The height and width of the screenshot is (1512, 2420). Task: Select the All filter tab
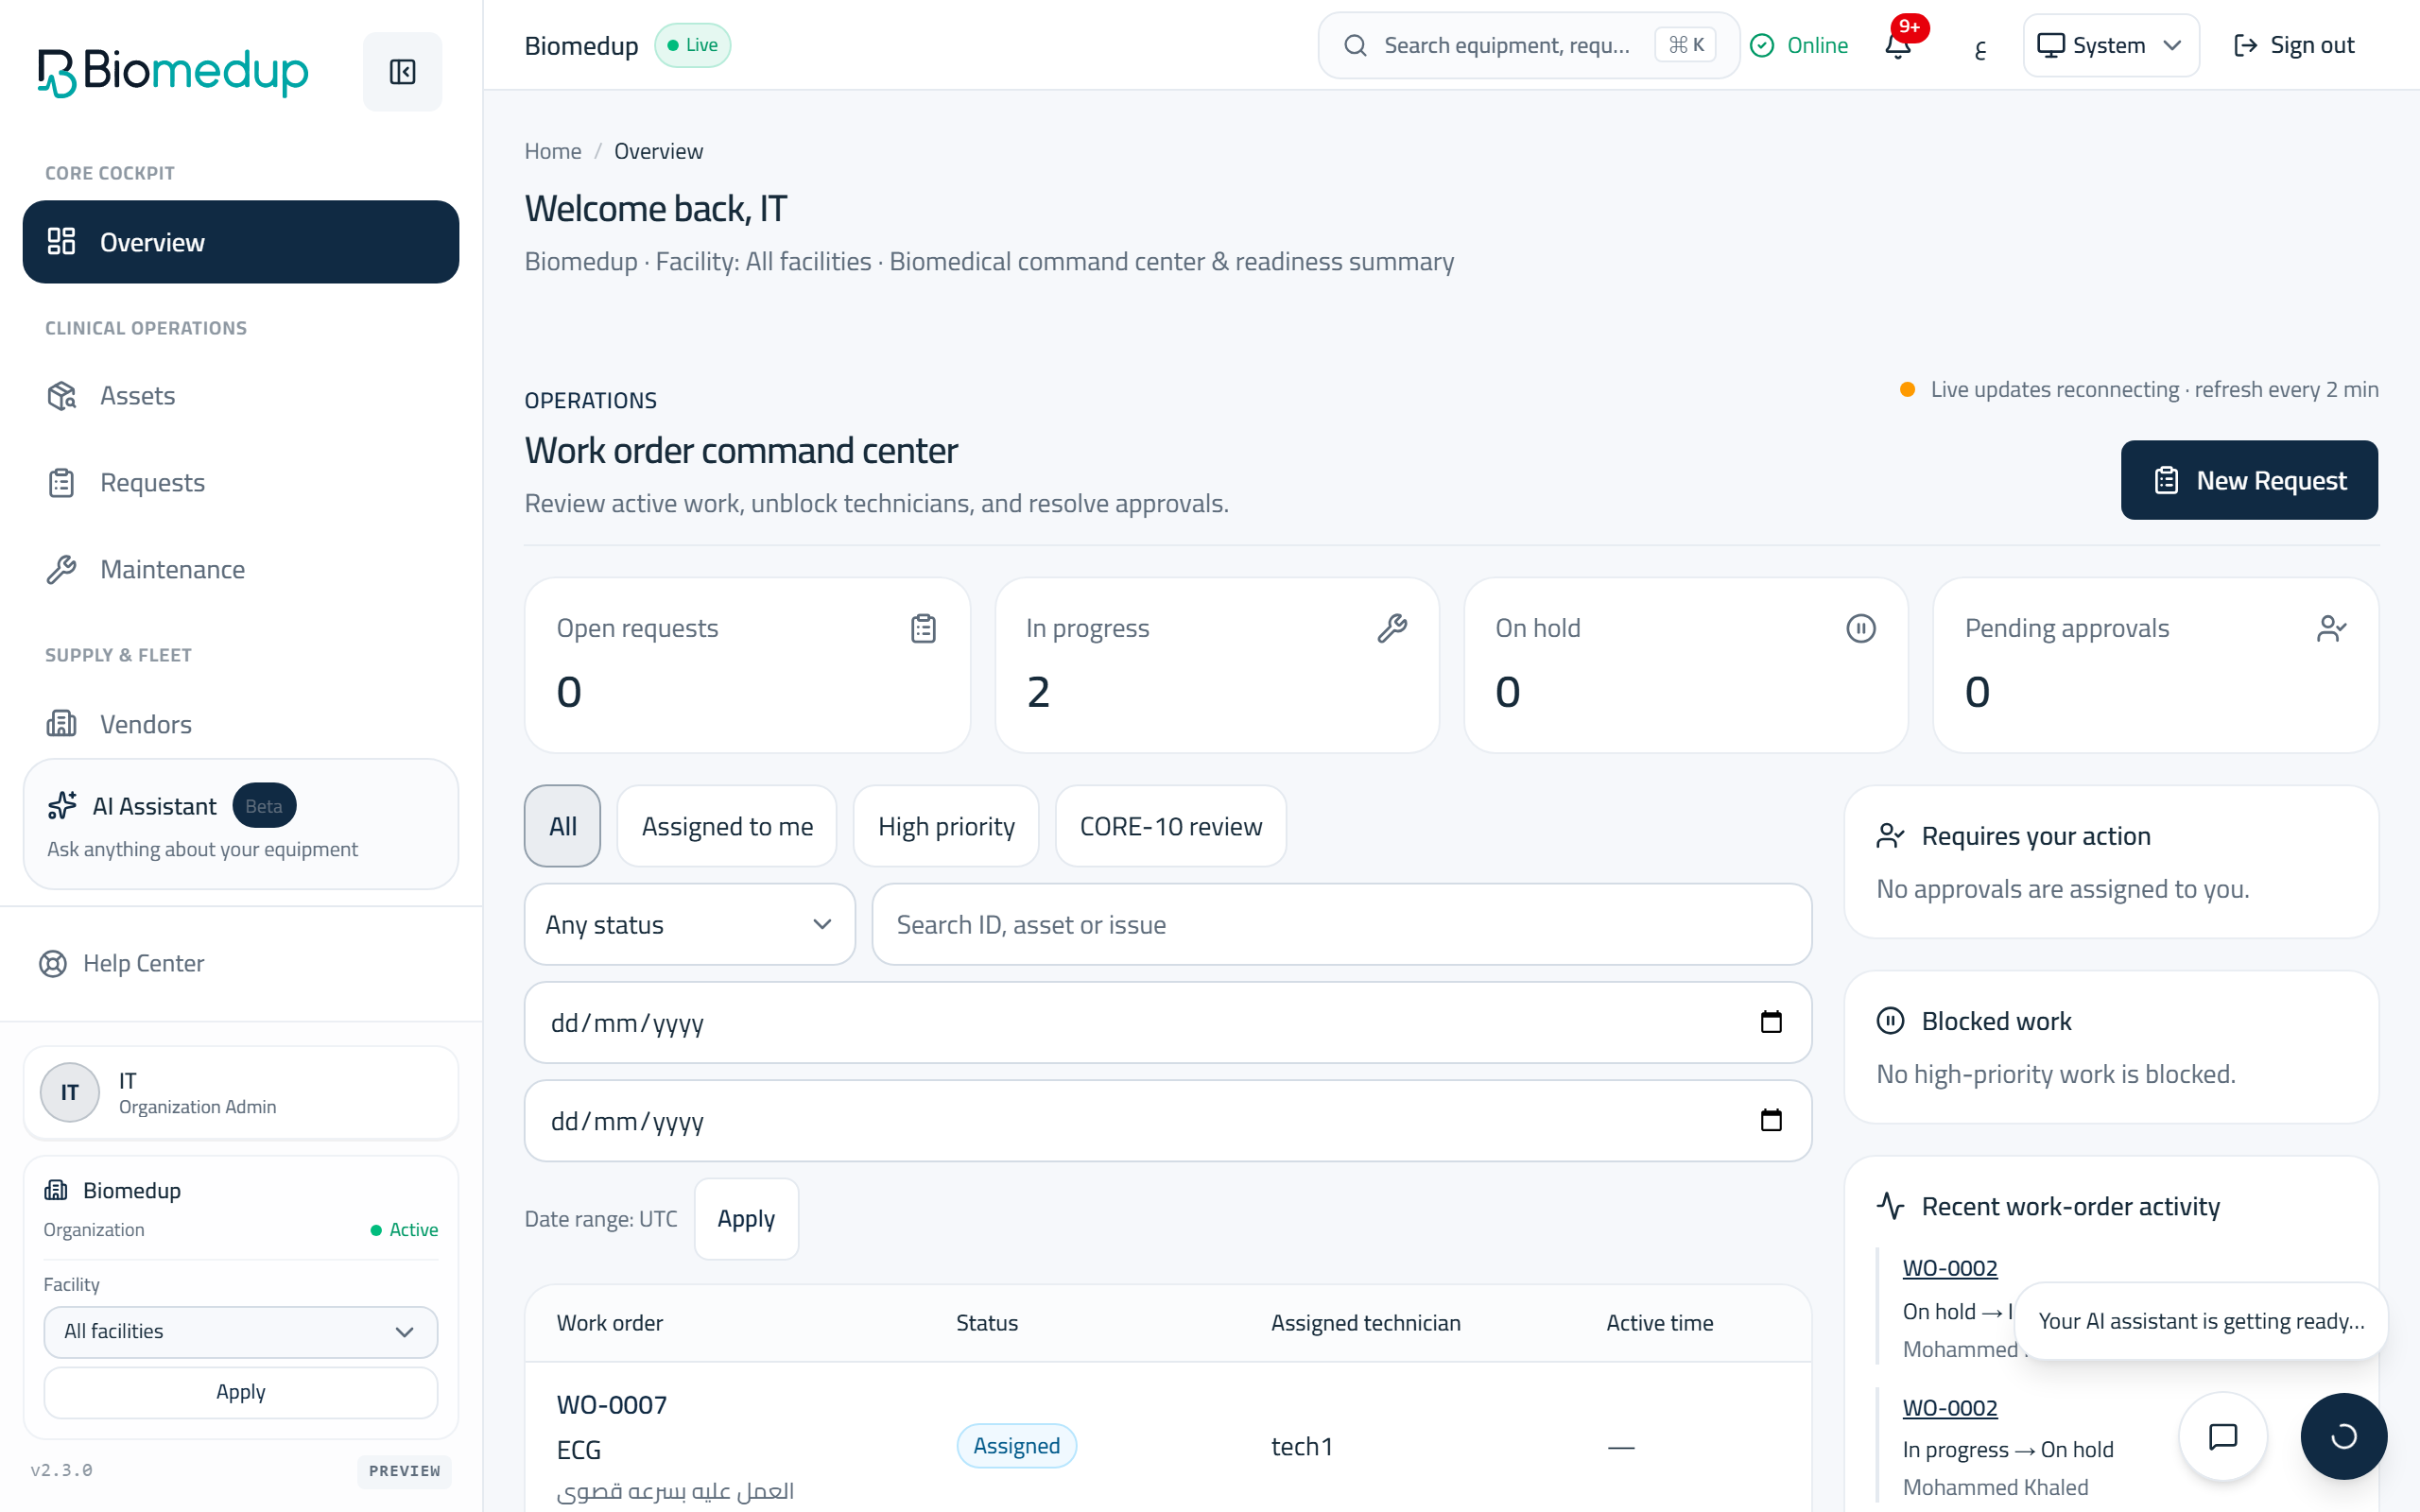coord(562,826)
